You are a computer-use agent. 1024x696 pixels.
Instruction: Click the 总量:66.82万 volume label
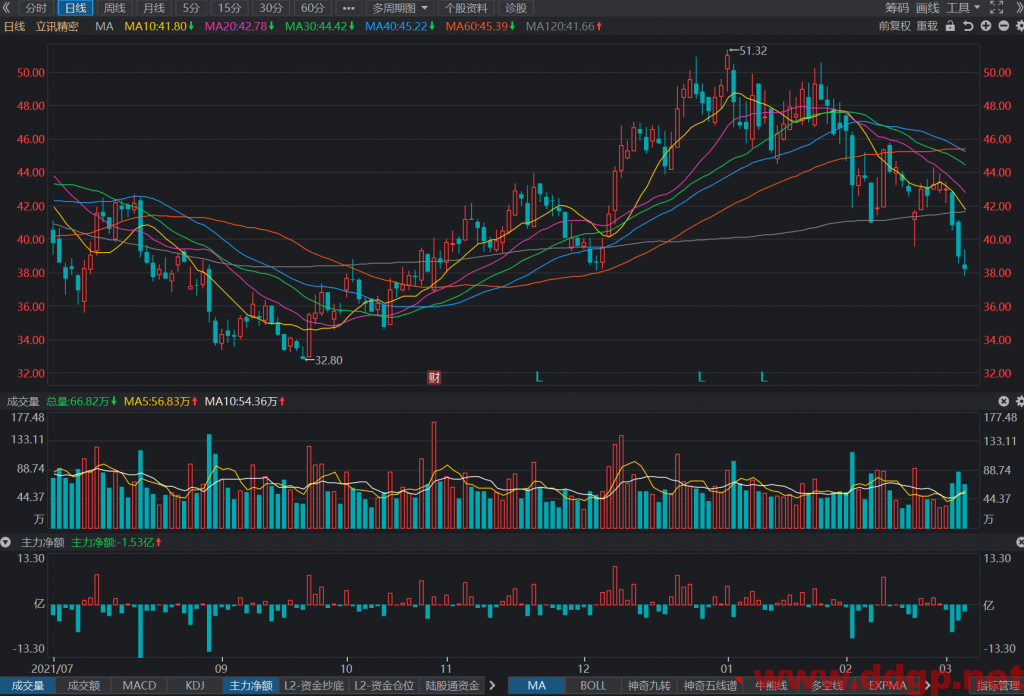[81, 401]
